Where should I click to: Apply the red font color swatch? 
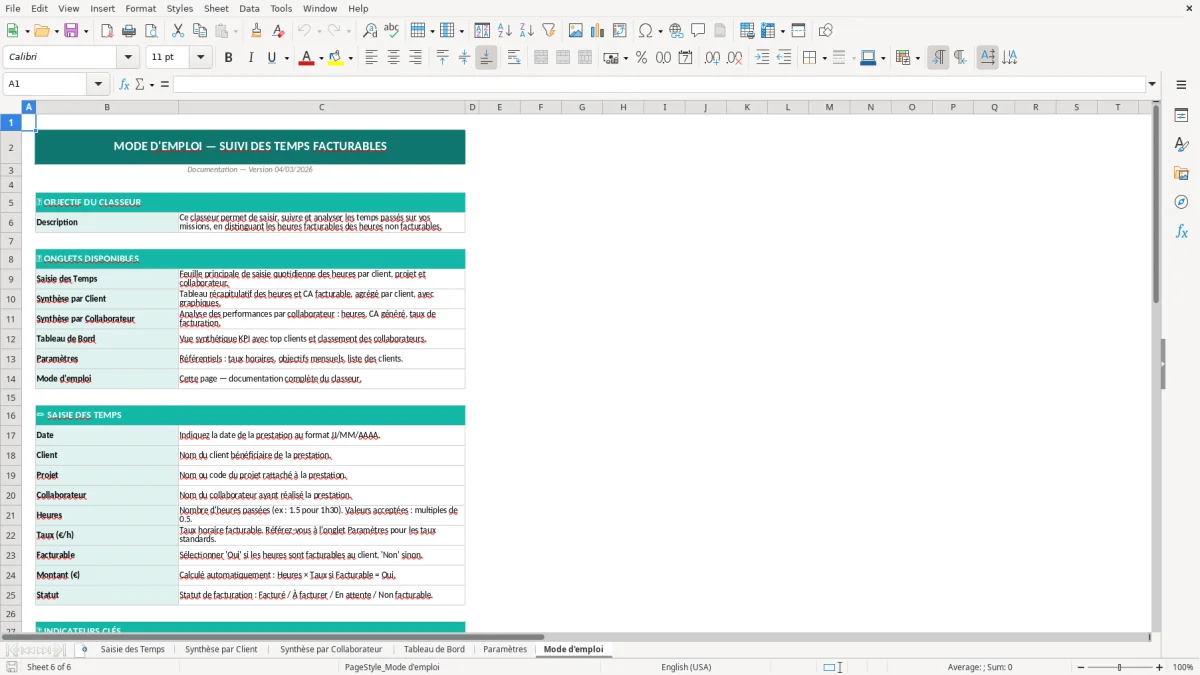pyautogui.click(x=305, y=58)
